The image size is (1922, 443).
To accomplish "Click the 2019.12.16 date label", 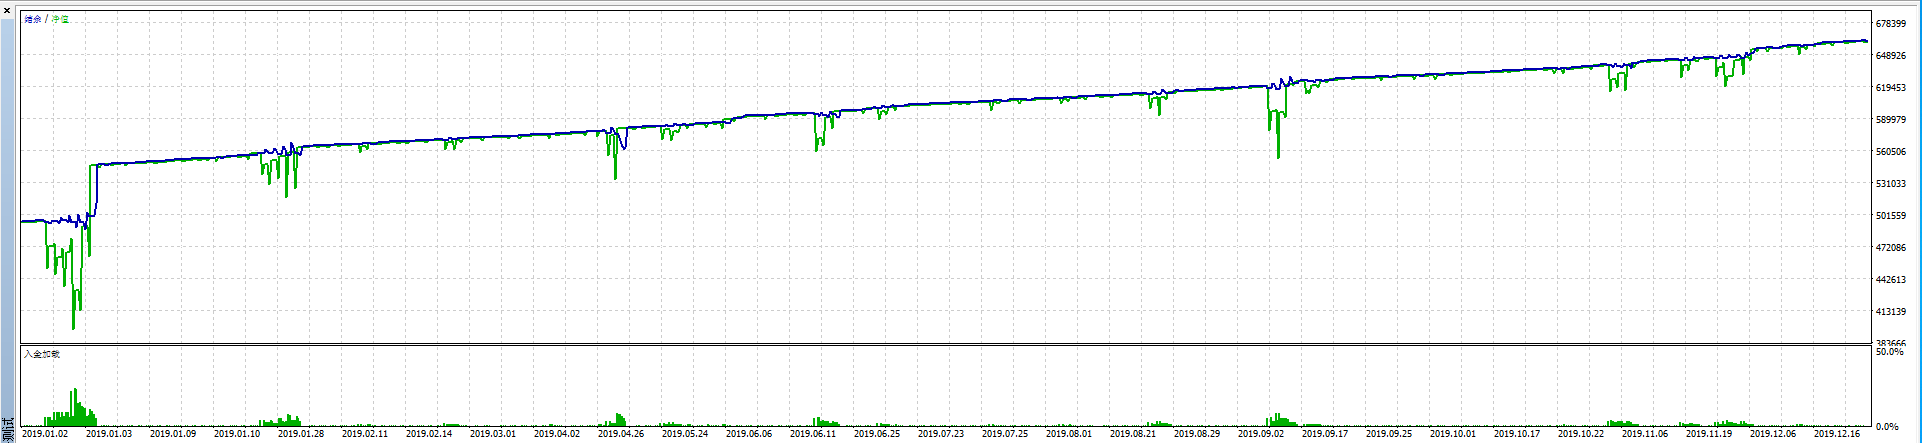I will pos(1837,434).
